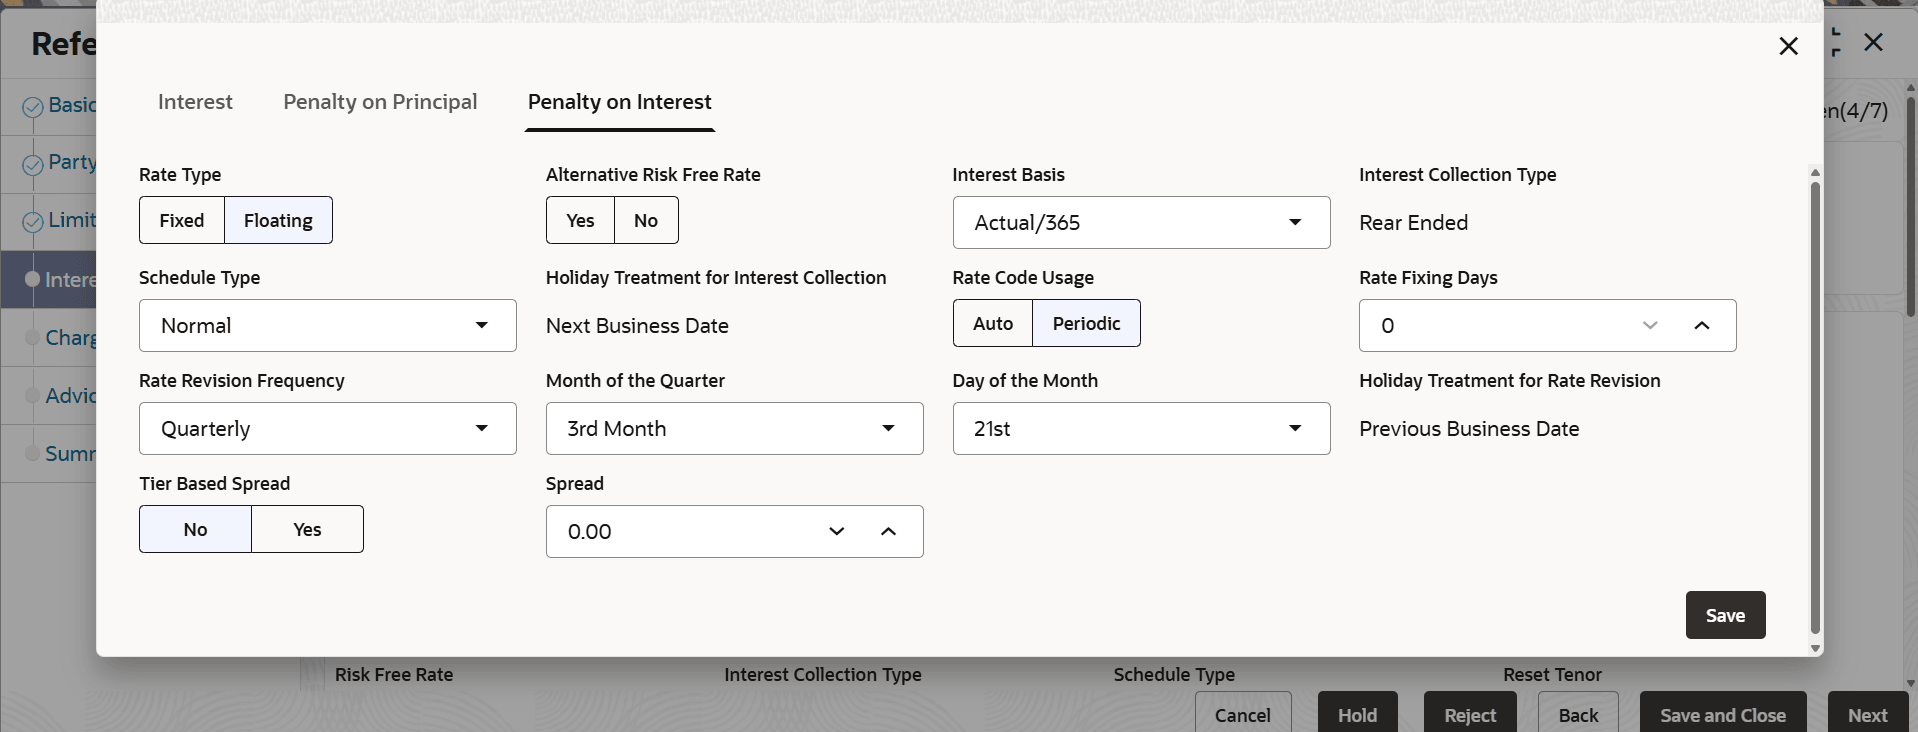Image resolution: width=1918 pixels, height=732 pixels.
Task: Open the Day of the Month dropdown
Action: click(1140, 429)
